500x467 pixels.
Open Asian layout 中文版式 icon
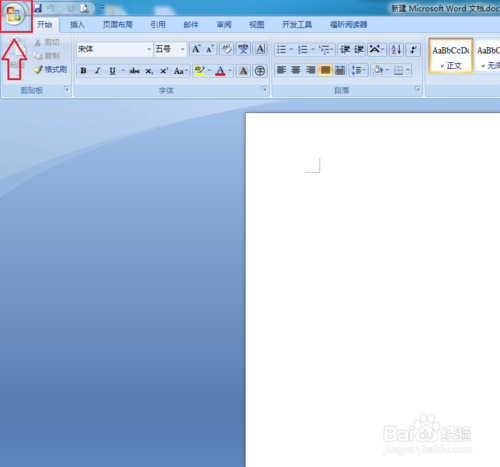click(x=377, y=50)
